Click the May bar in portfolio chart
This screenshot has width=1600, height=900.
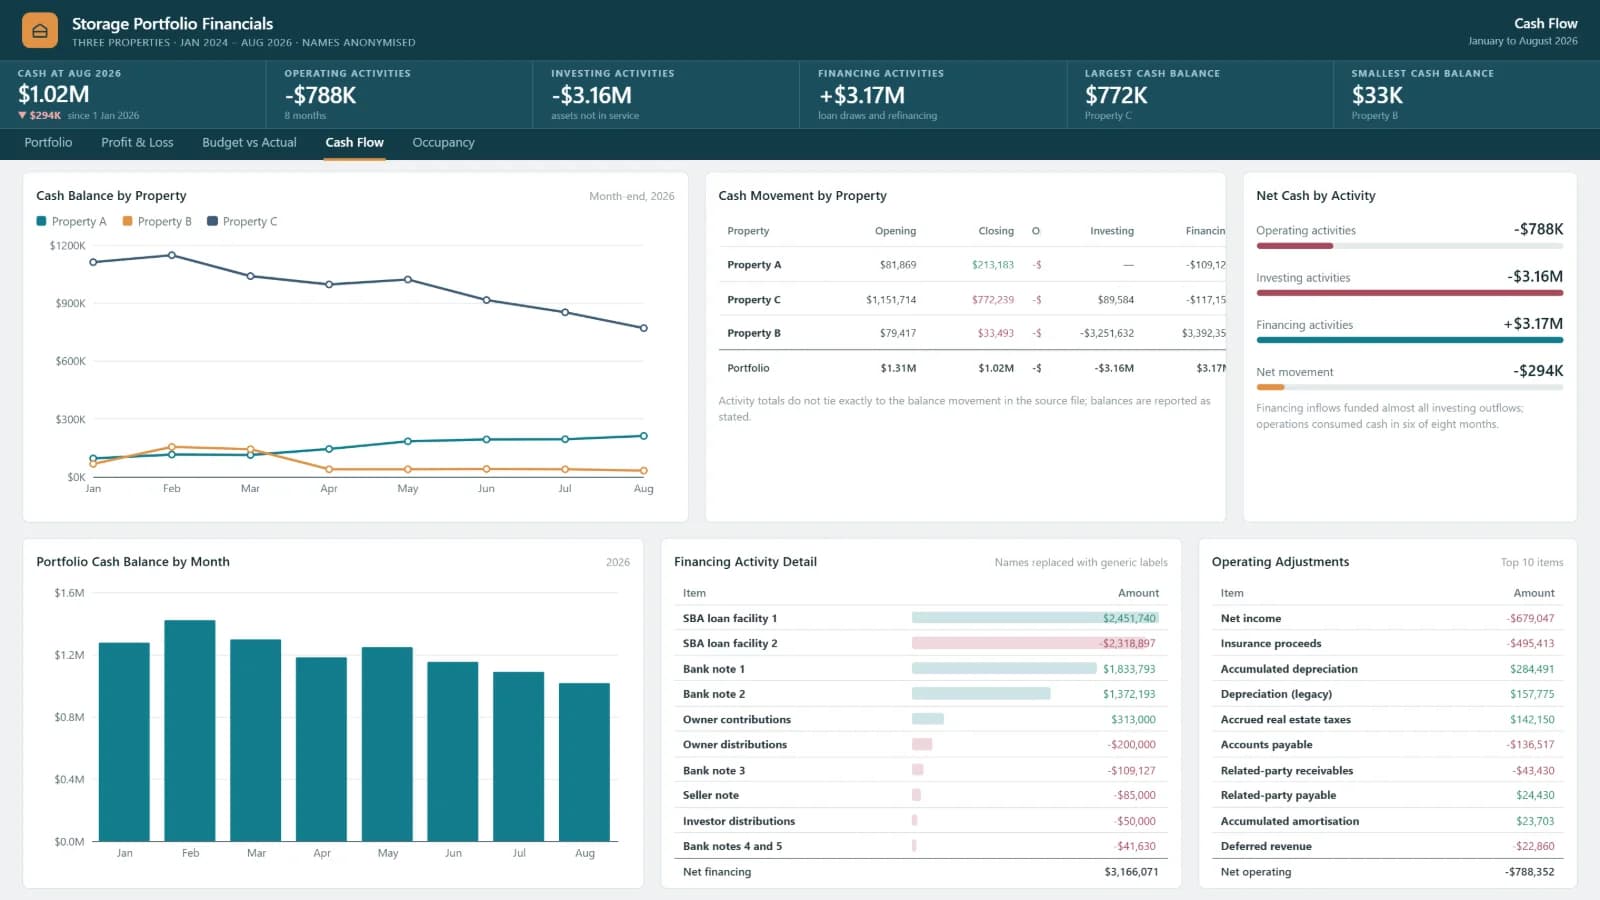tap(387, 744)
